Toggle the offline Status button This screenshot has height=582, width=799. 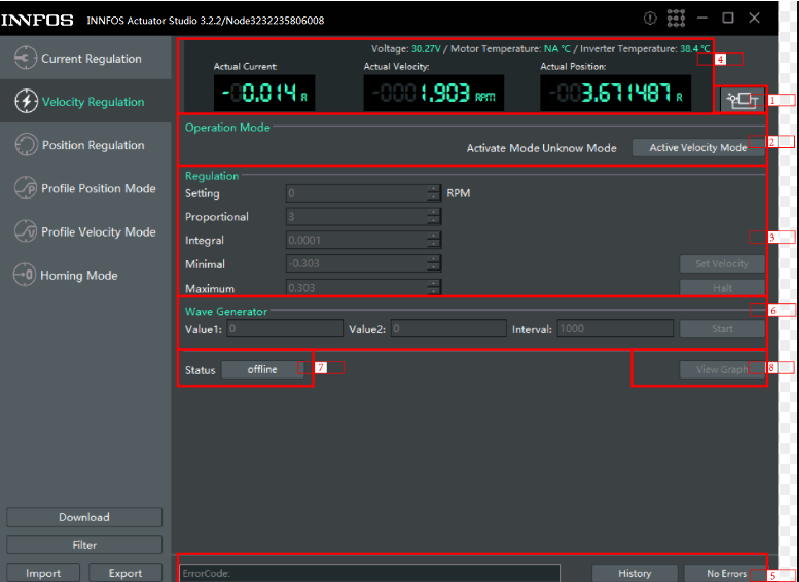click(262, 370)
